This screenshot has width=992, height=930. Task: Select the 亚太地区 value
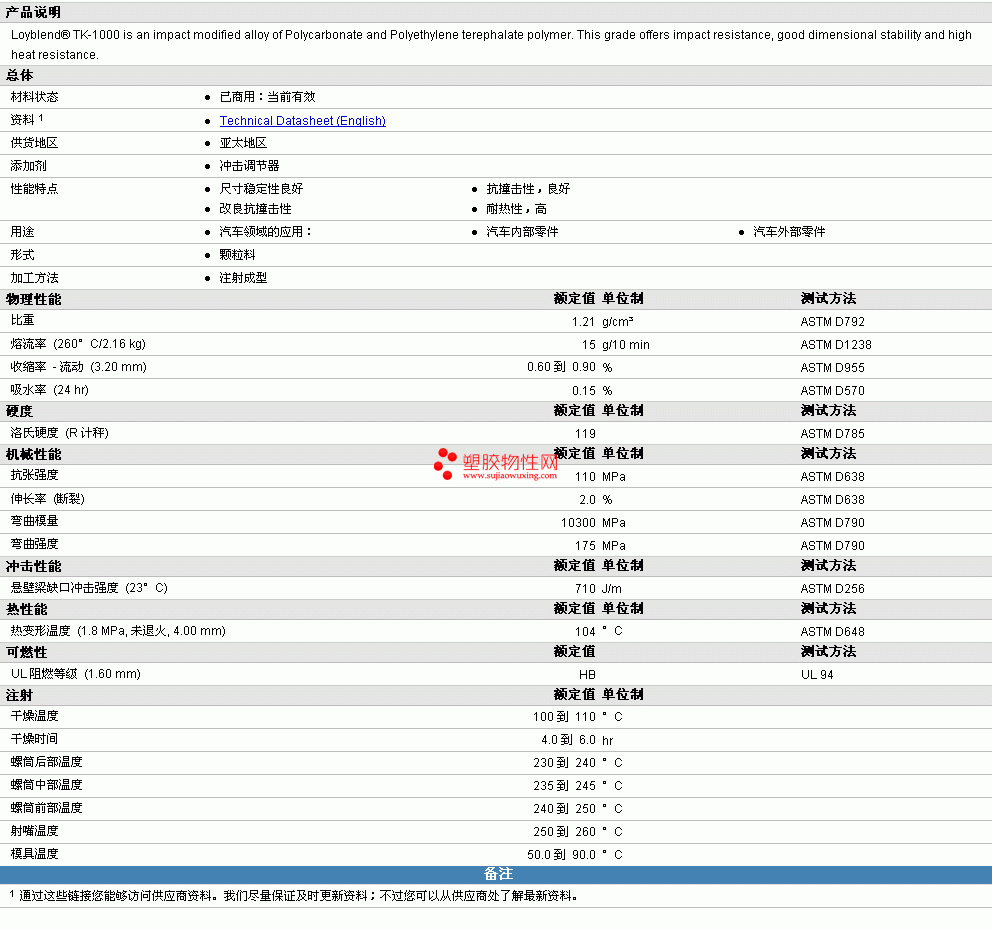(x=243, y=143)
